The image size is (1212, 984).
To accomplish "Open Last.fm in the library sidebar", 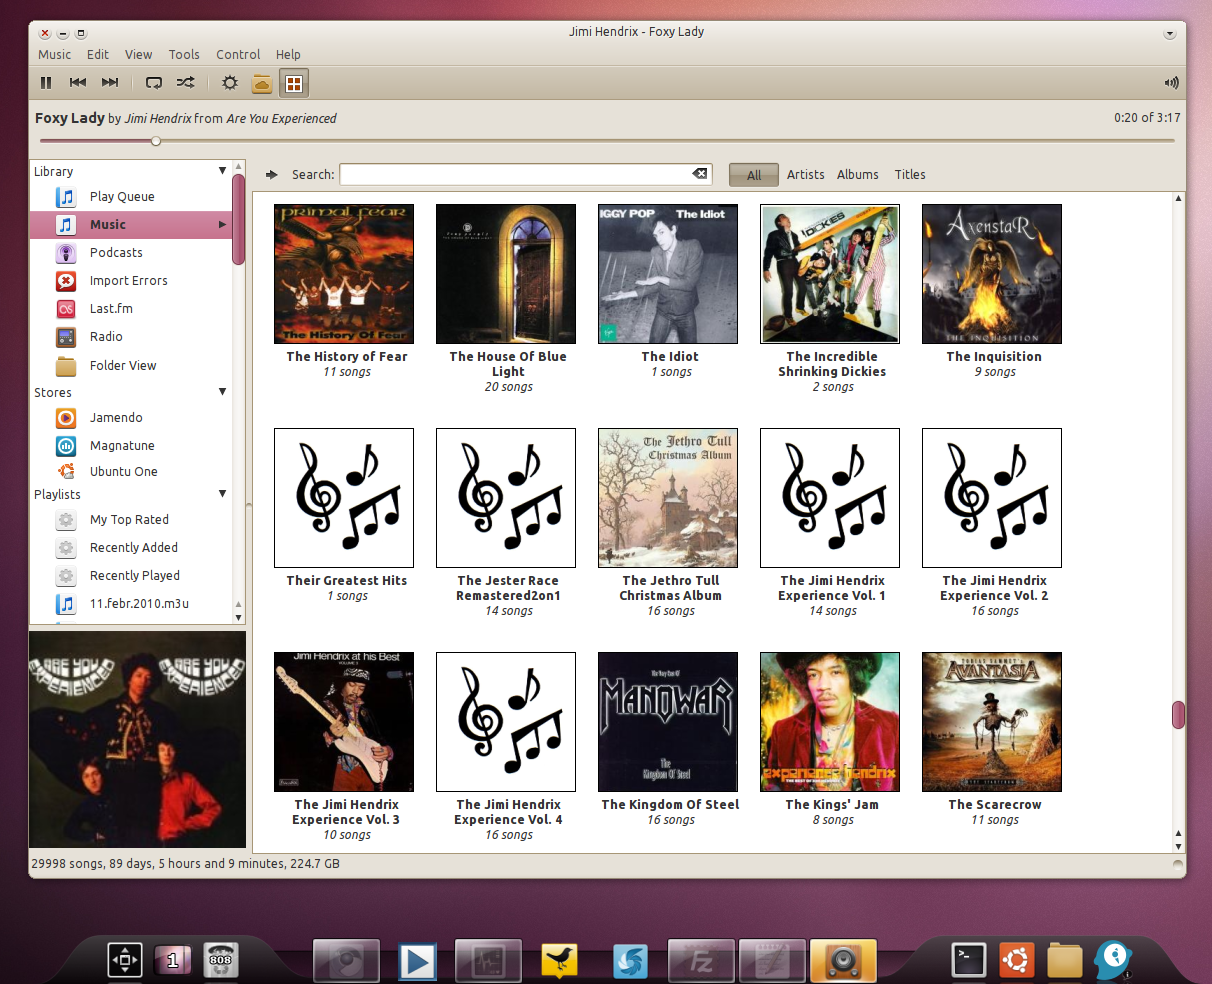I will pyautogui.click(x=111, y=309).
